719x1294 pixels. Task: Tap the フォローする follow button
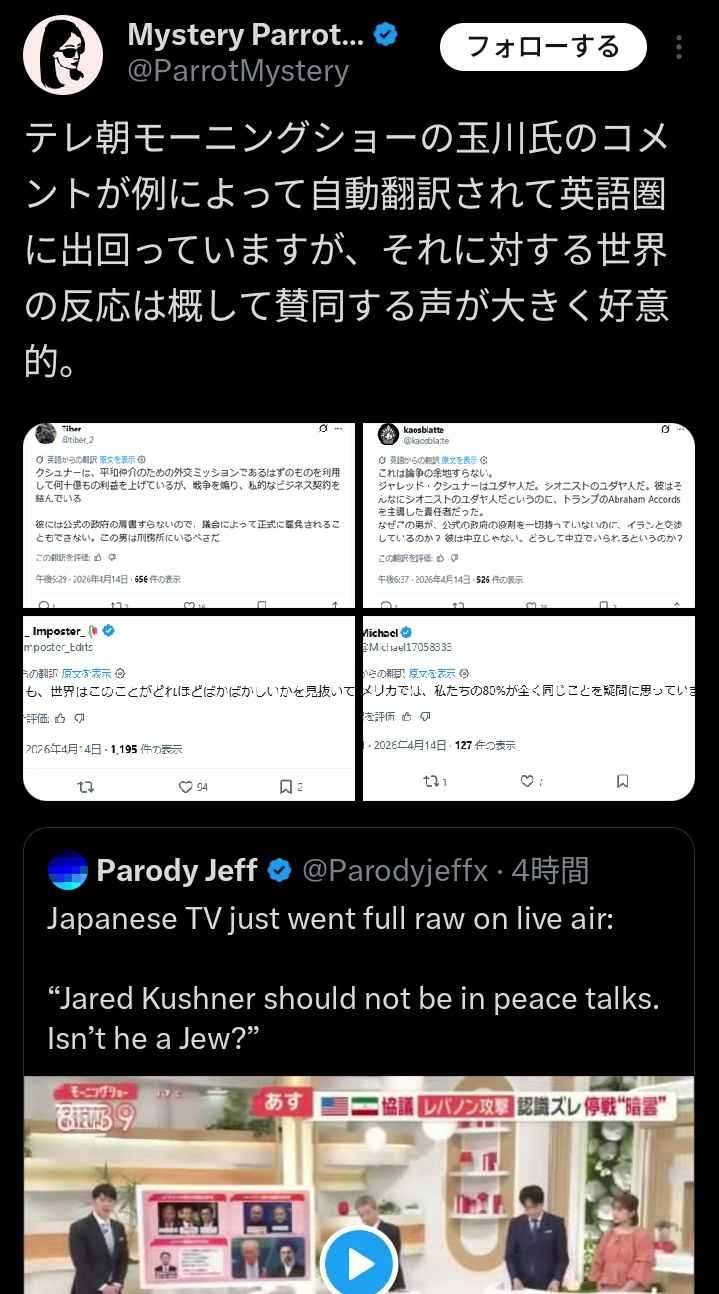click(x=544, y=47)
